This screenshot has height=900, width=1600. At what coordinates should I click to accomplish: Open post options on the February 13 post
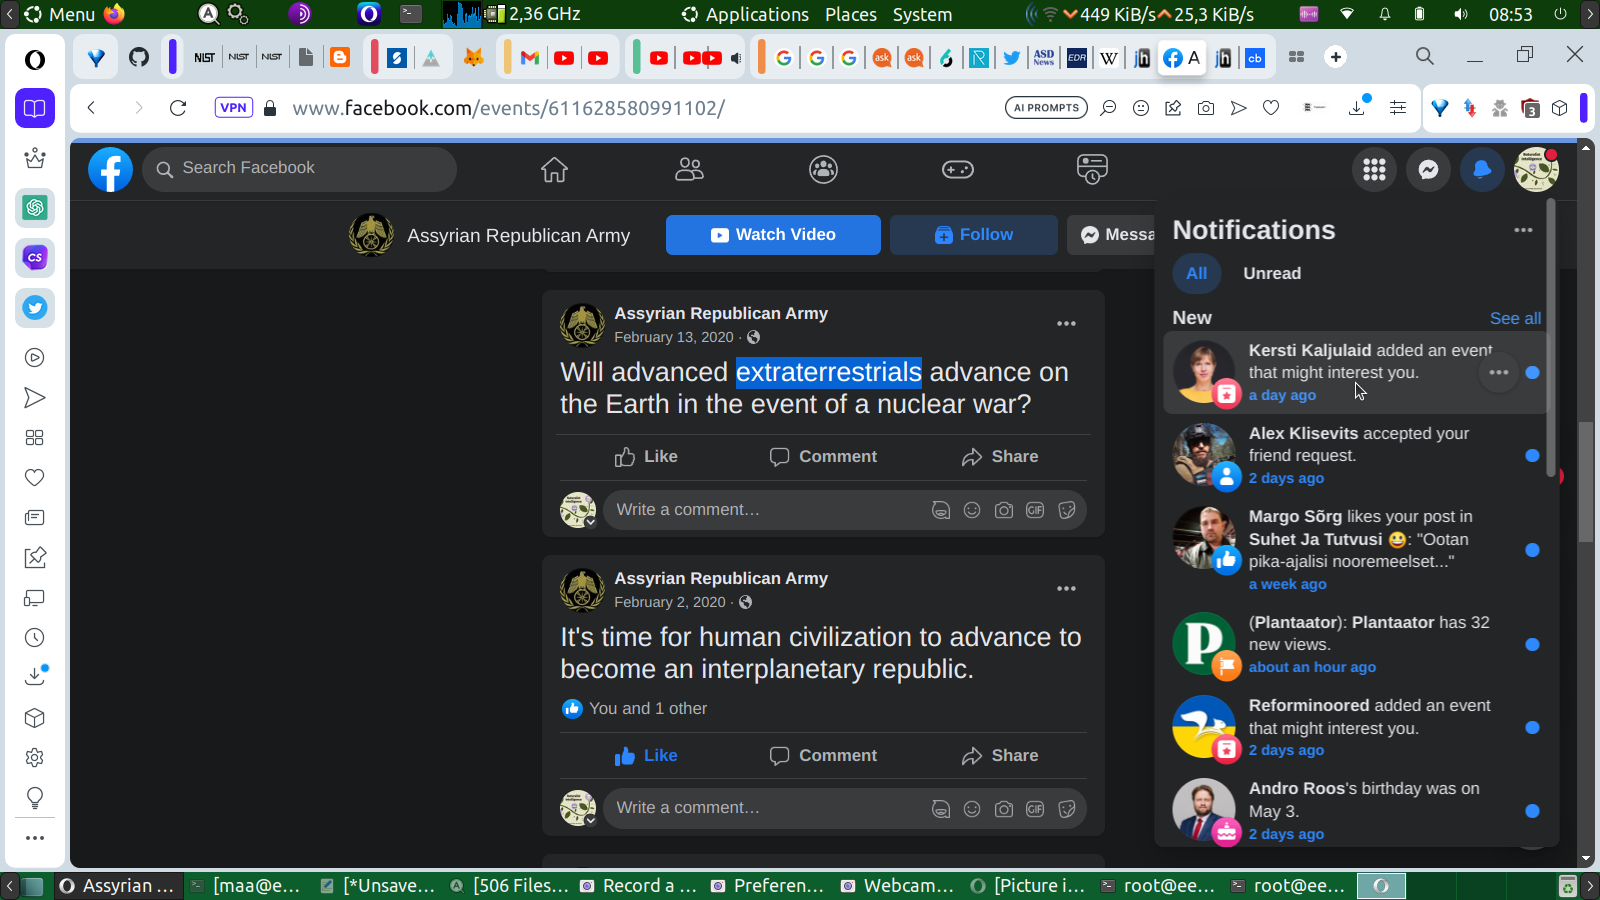[1067, 324]
